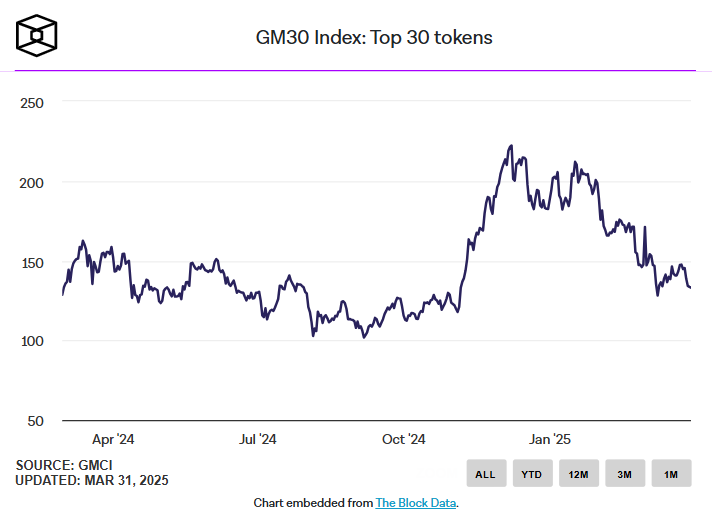
Task: Choose the 3M range button
Action: (623, 473)
